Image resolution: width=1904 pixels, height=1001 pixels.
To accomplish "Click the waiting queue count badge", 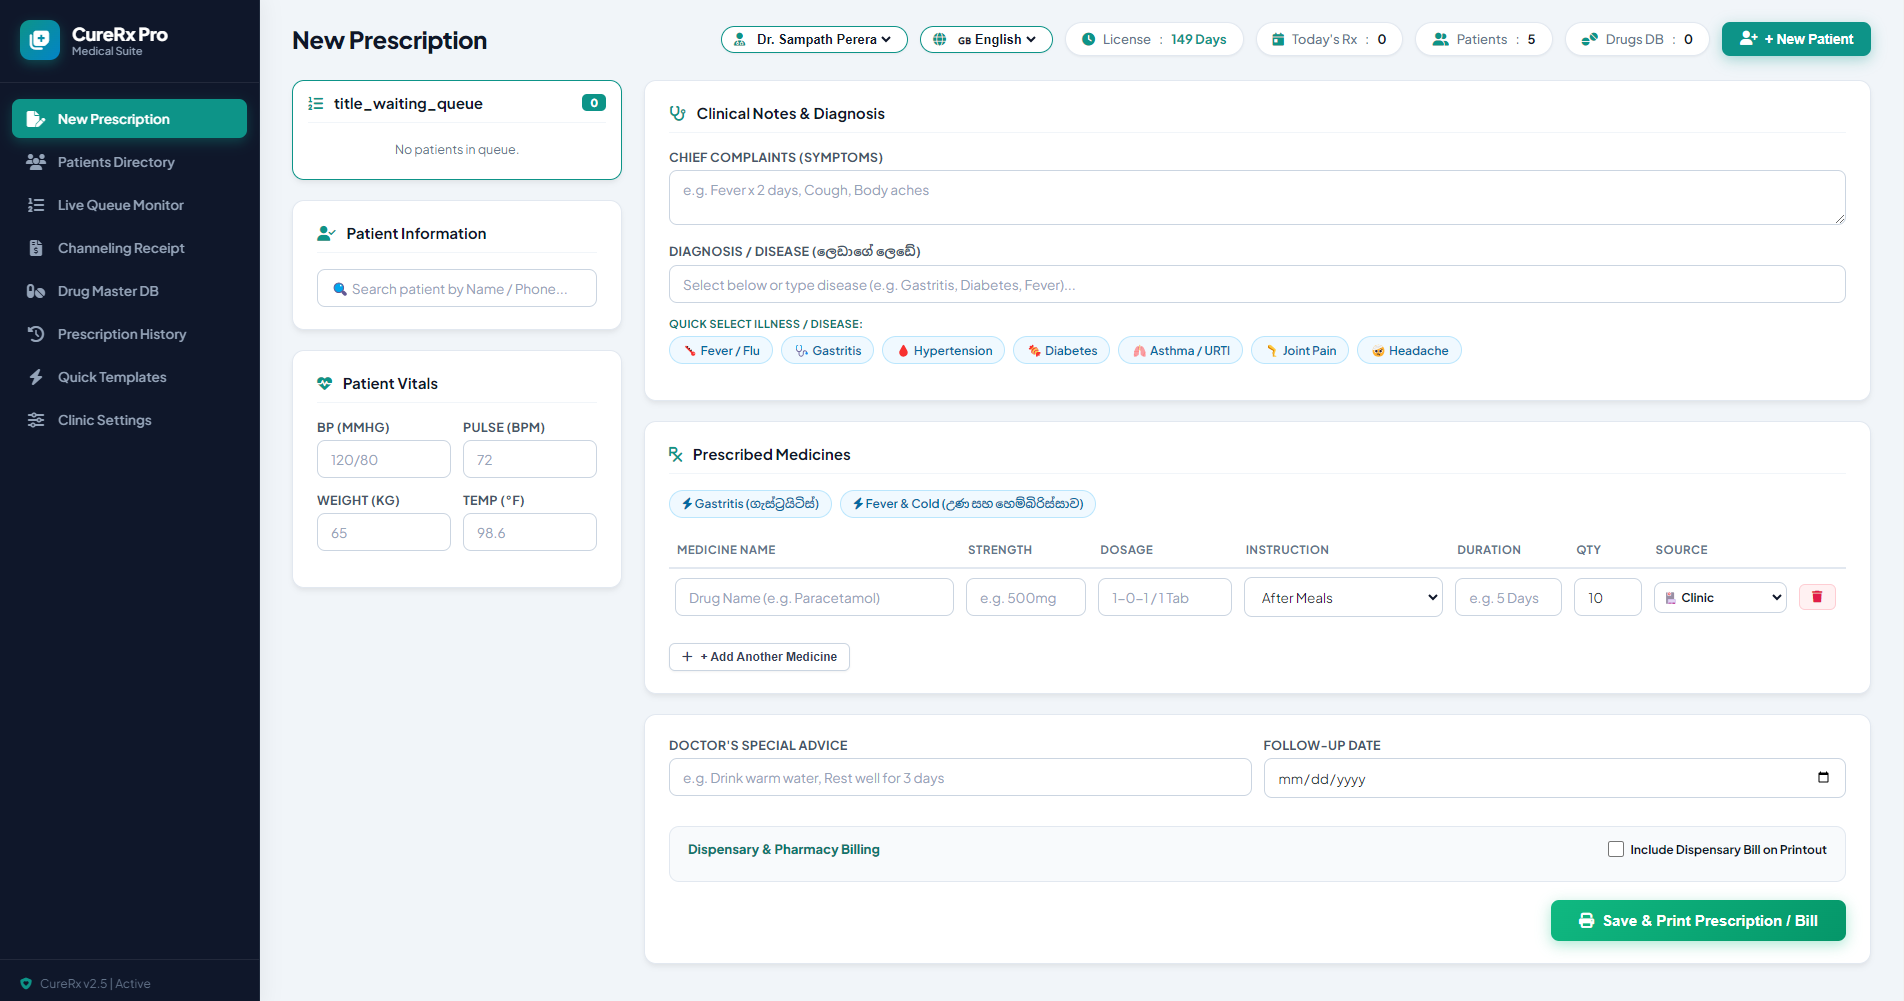I will (594, 103).
